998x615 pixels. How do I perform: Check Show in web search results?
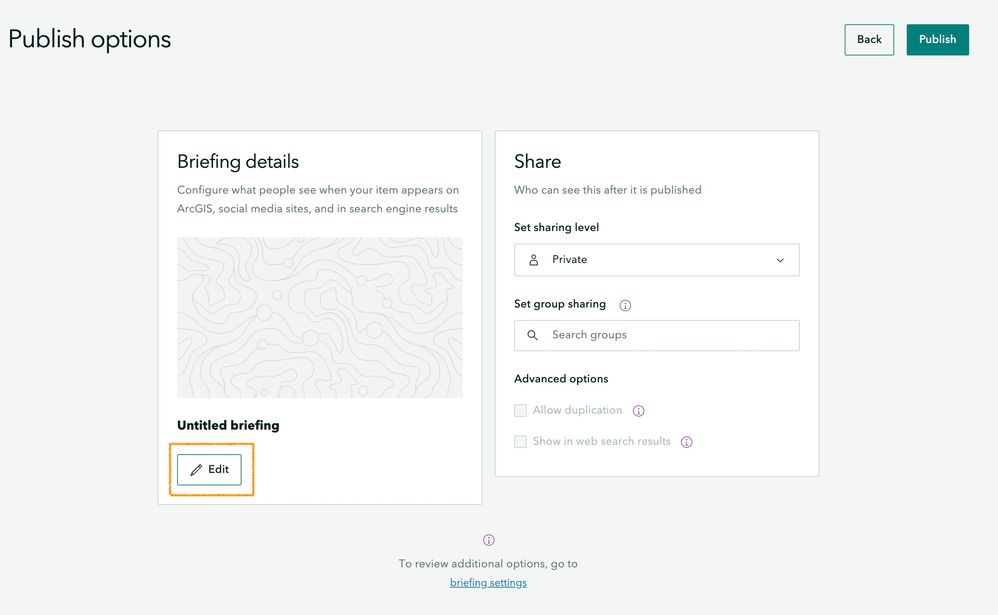coord(521,441)
